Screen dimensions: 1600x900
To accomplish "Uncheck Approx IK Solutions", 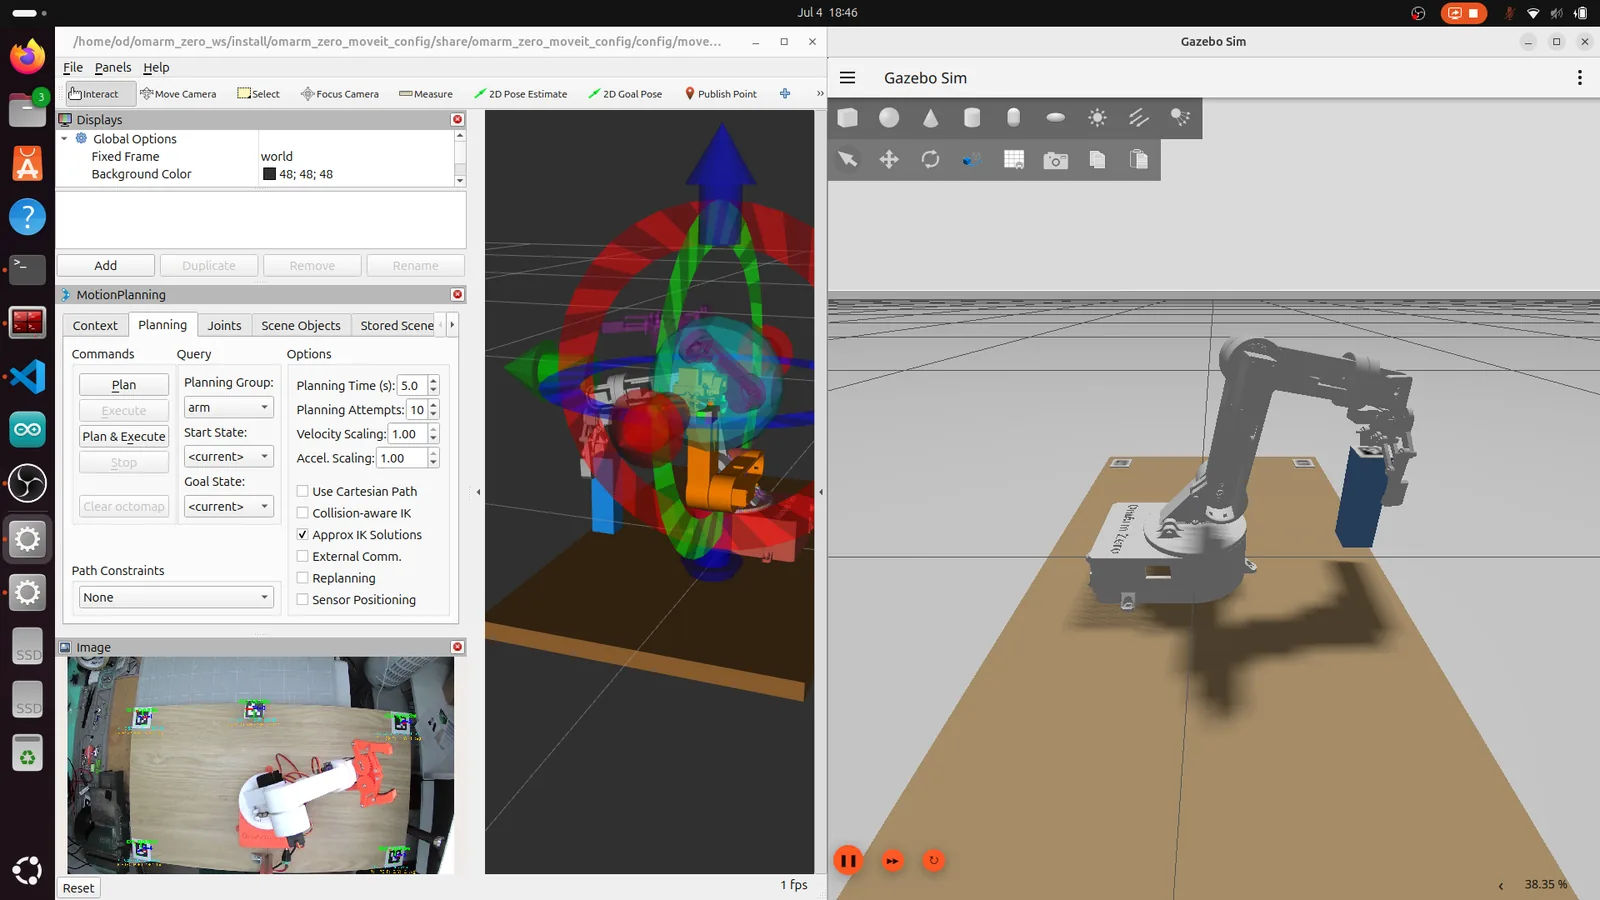I will (x=303, y=535).
